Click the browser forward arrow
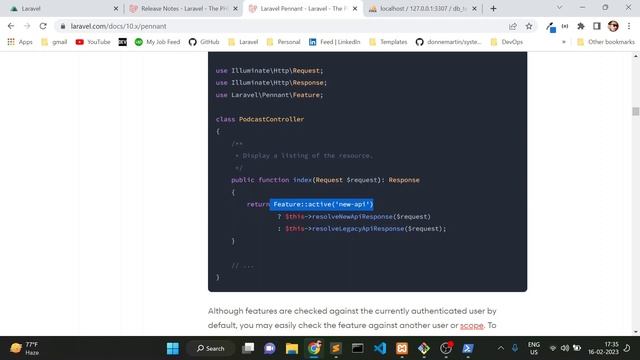Screen dimensions: 640x360 27,26
